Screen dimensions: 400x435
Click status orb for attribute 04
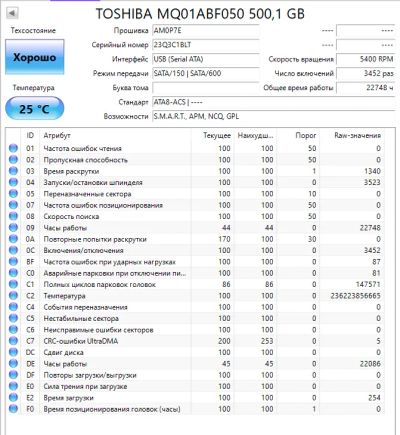click(x=13, y=182)
